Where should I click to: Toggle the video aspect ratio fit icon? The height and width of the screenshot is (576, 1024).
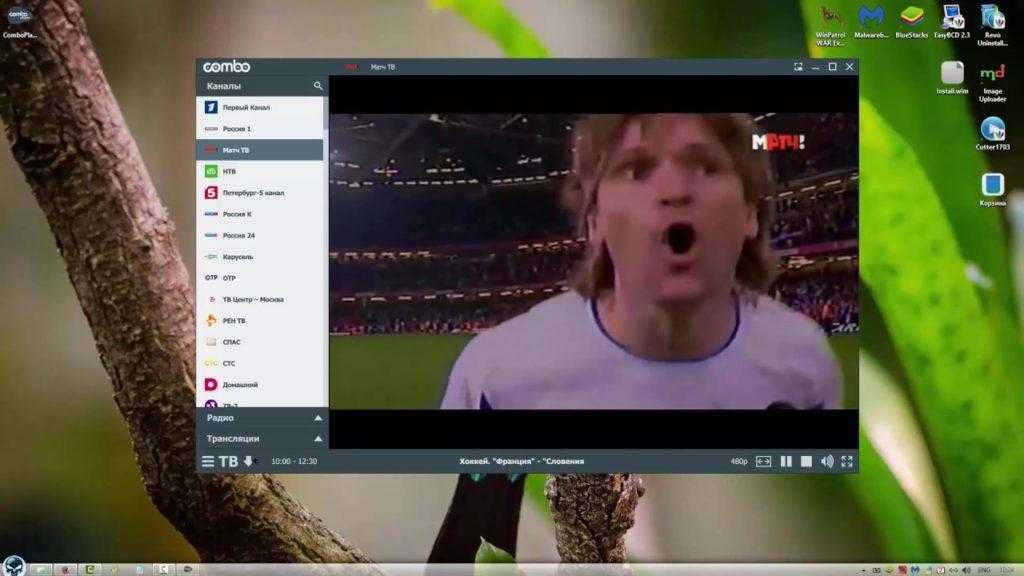764,461
